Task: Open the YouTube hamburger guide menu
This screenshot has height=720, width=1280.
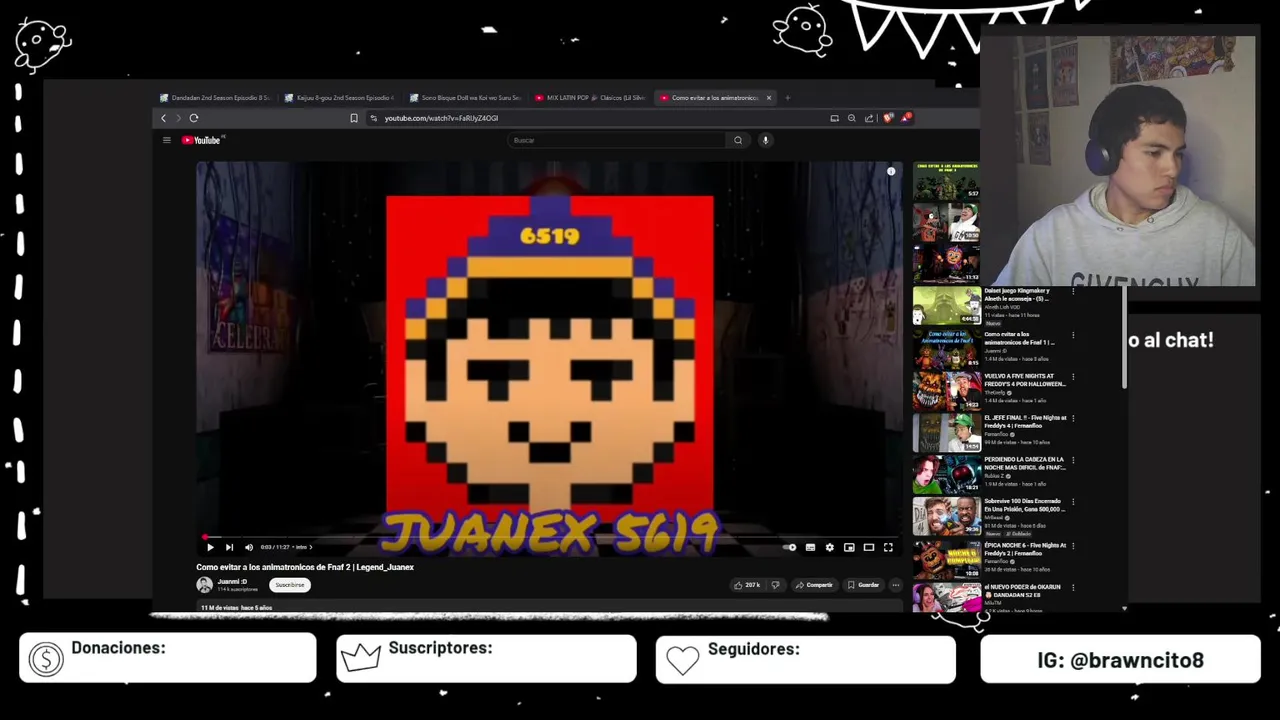Action: click(167, 140)
